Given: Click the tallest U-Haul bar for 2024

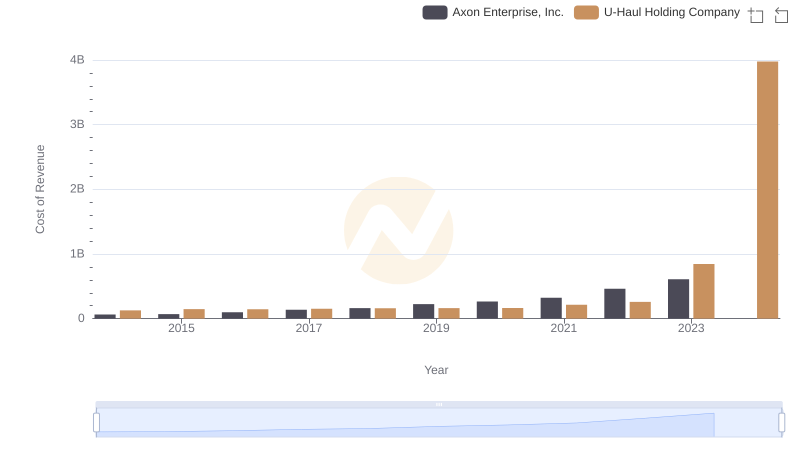Looking at the screenshot, I should coord(767,190).
